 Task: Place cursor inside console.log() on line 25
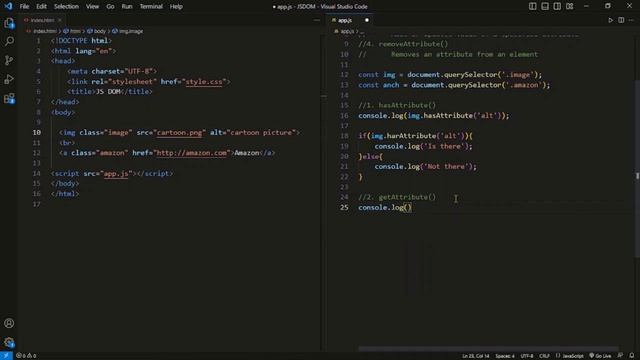[x=408, y=207]
